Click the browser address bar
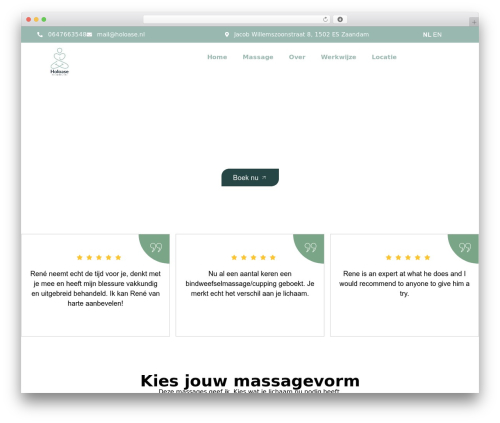Viewport: 500px width, 423px height. tap(237, 20)
